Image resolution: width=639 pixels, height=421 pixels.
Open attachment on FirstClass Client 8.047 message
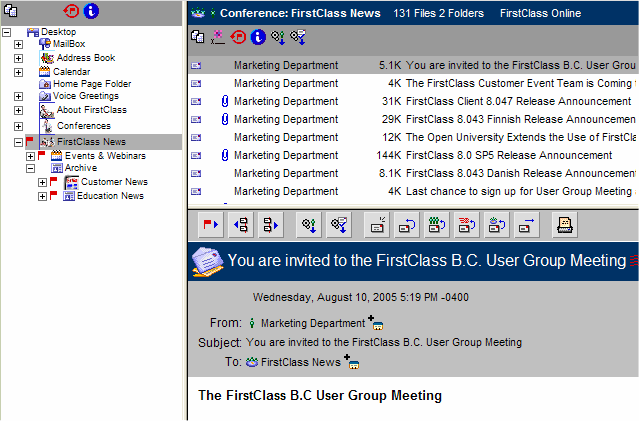224,102
